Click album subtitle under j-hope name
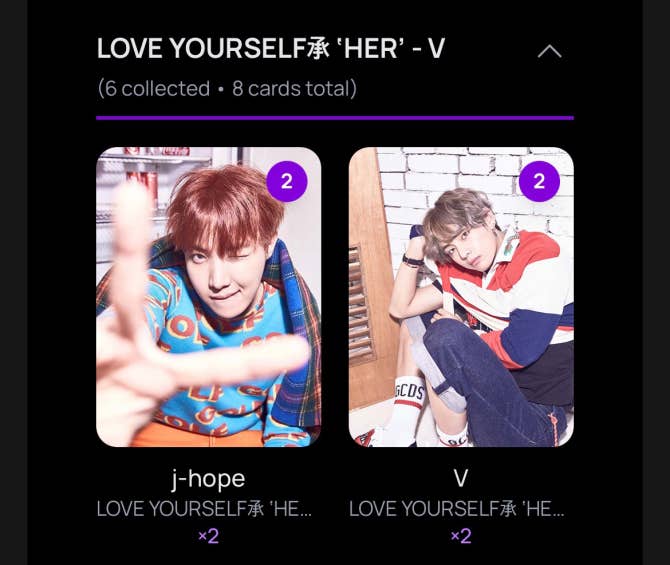This screenshot has width=670, height=565. click(x=204, y=509)
